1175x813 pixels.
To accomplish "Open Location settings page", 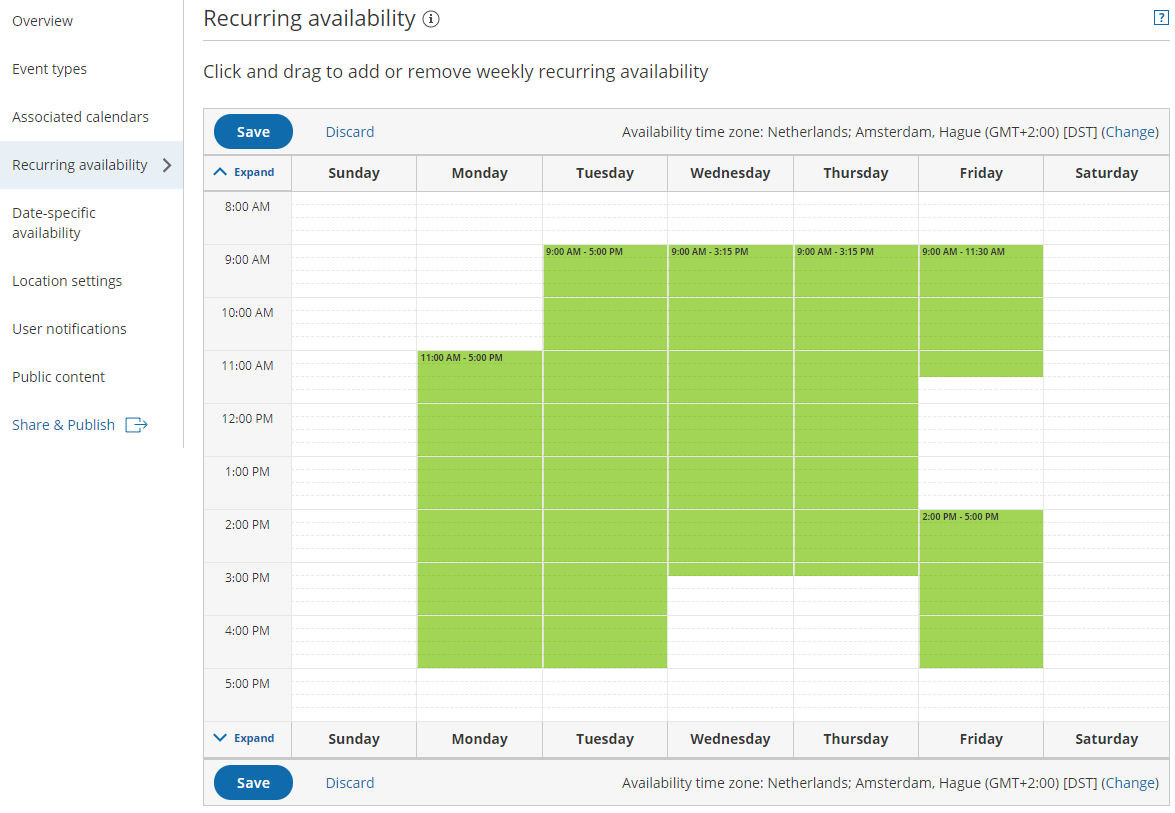I will point(67,281).
